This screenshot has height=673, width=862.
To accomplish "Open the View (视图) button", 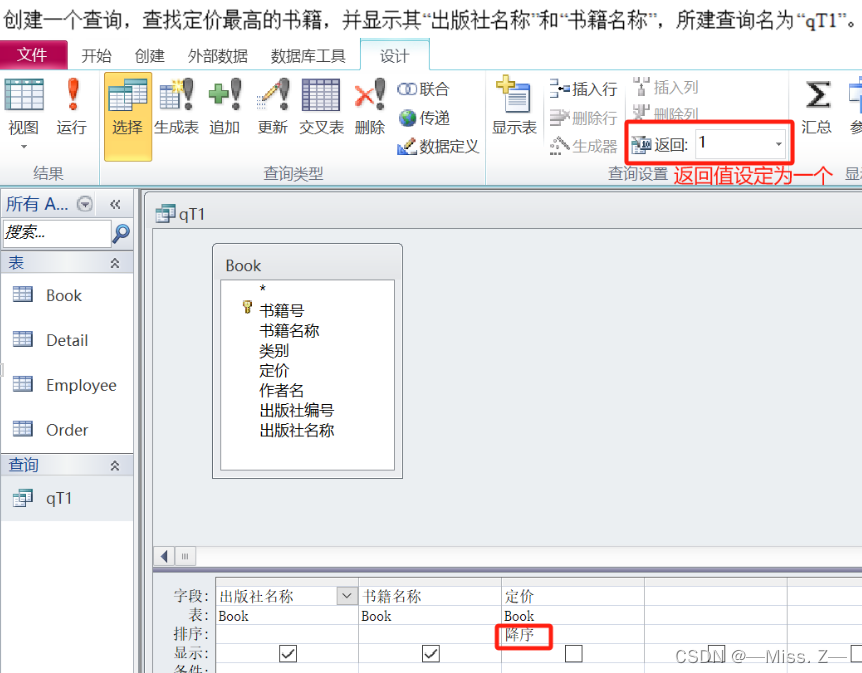I will pos(23,107).
